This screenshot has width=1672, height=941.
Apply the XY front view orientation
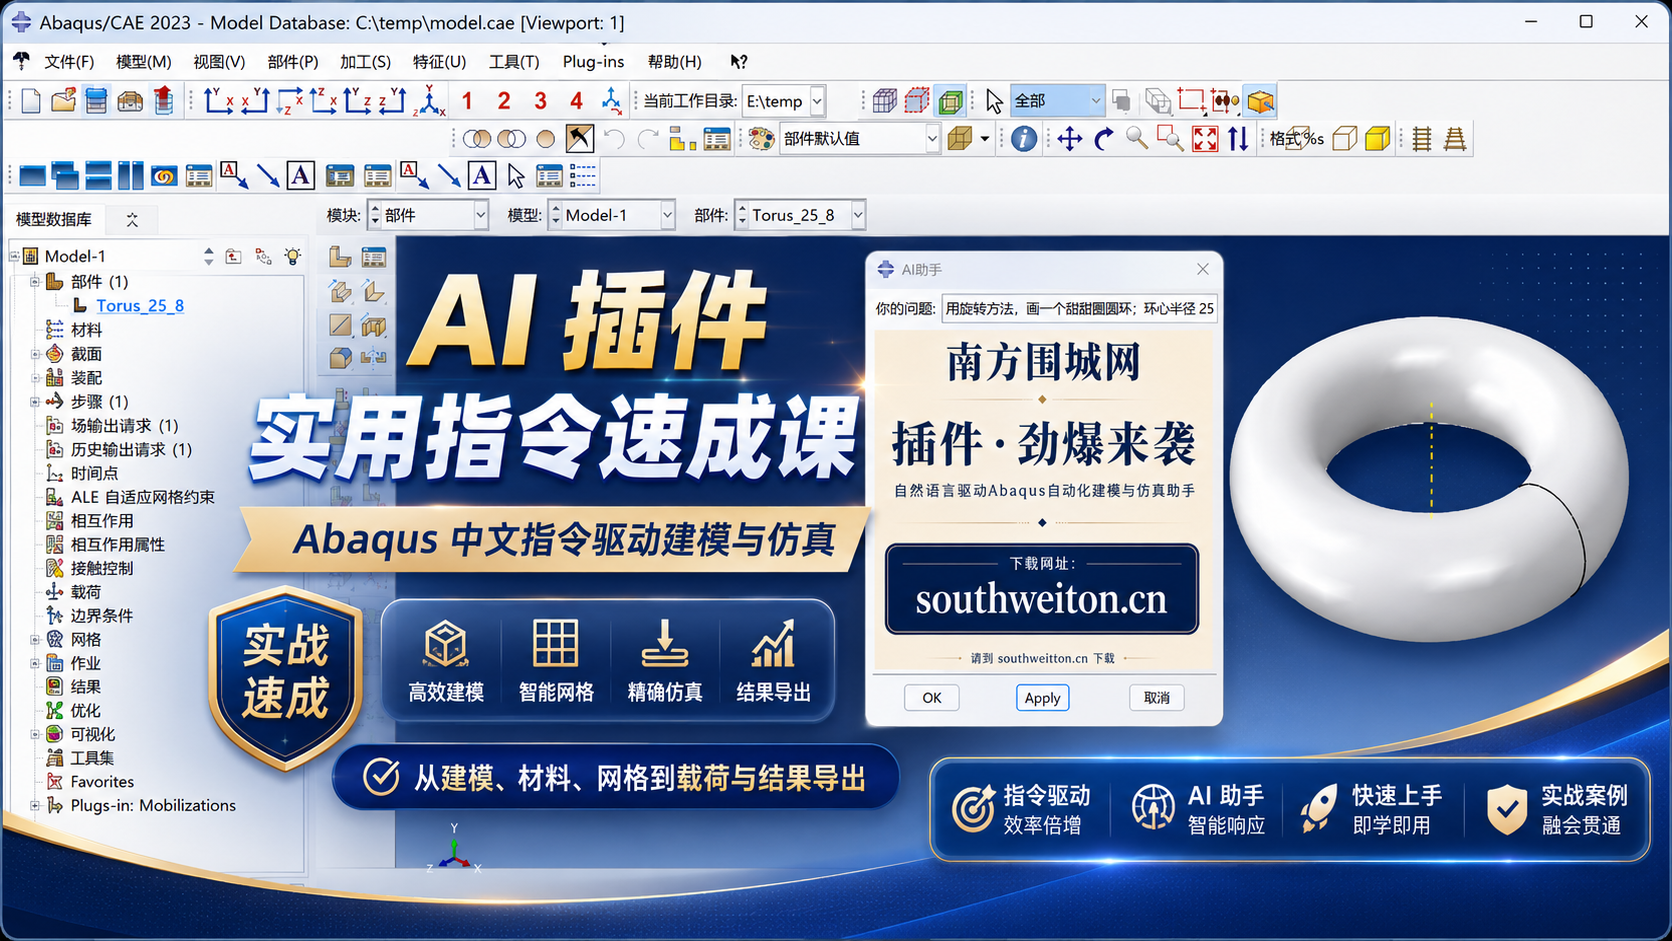pos(219,101)
